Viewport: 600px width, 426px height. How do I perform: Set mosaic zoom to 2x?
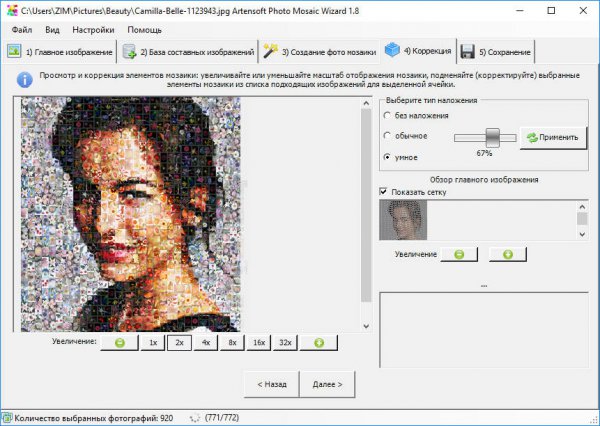click(x=179, y=343)
